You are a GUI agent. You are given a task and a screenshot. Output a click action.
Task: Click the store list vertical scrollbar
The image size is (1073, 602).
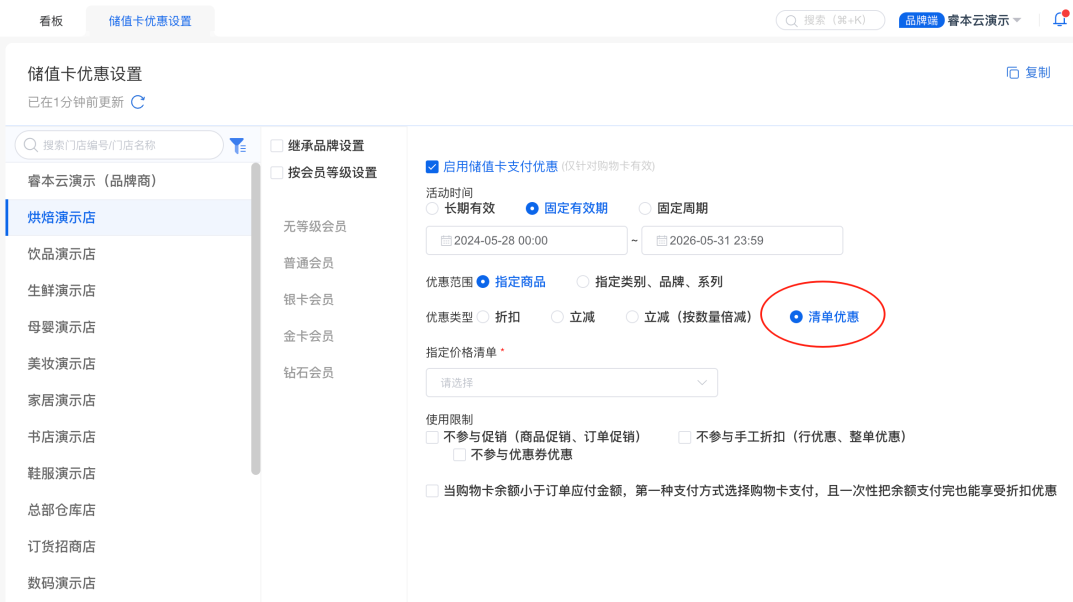(256, 320)
